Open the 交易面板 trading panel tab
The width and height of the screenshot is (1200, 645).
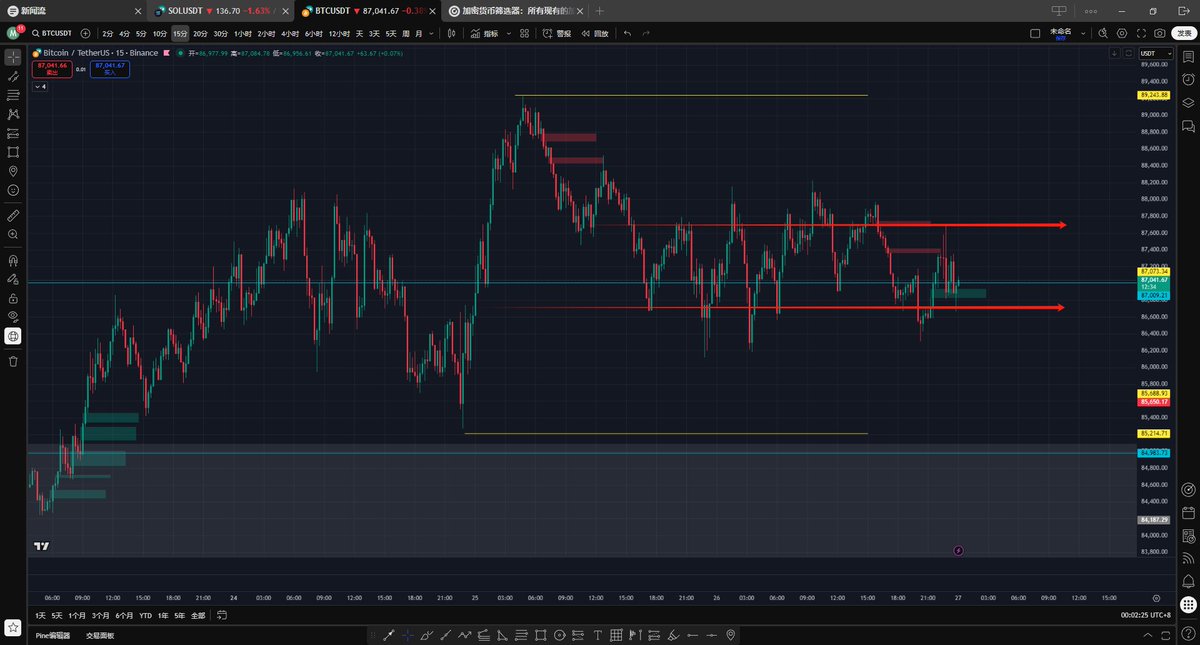click(100, 635)
